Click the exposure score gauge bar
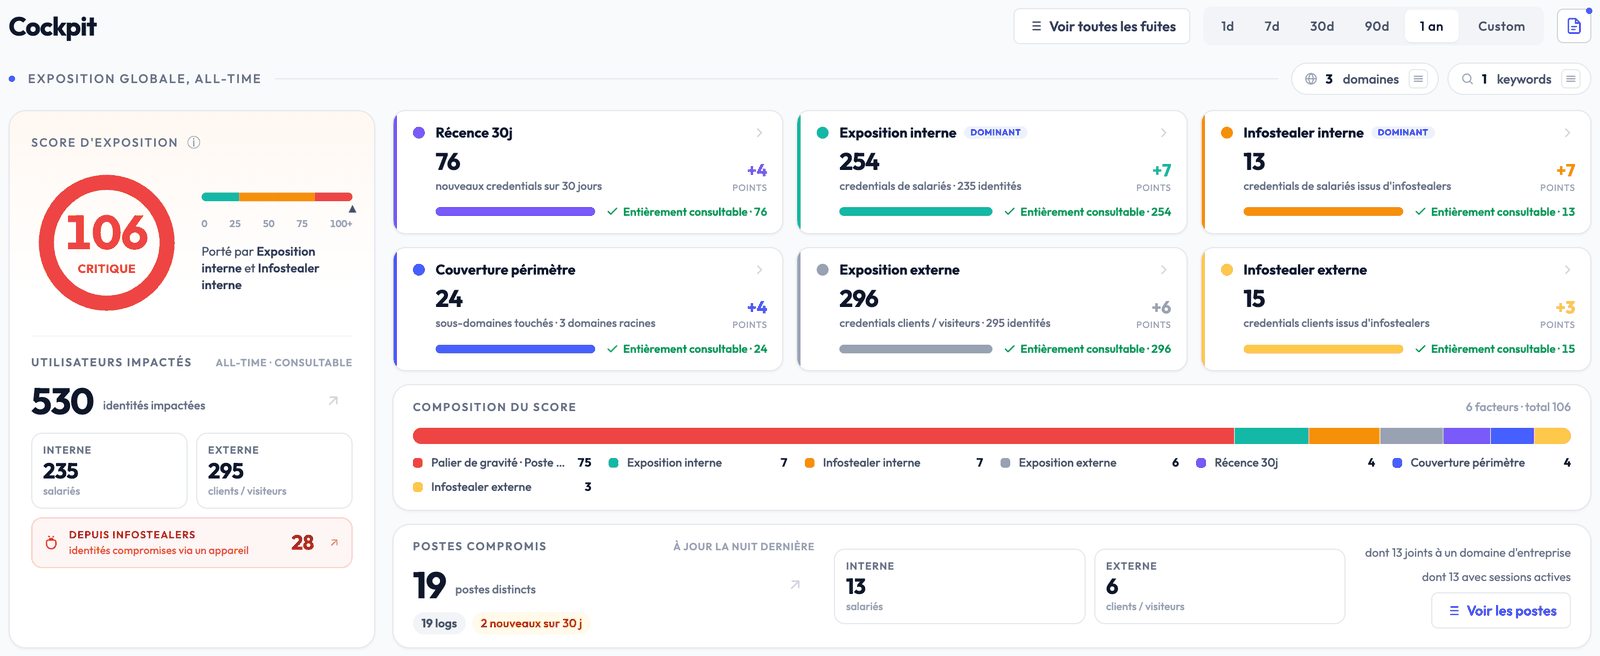Viewport: 1600px width, 656px height. coord(277,197)
